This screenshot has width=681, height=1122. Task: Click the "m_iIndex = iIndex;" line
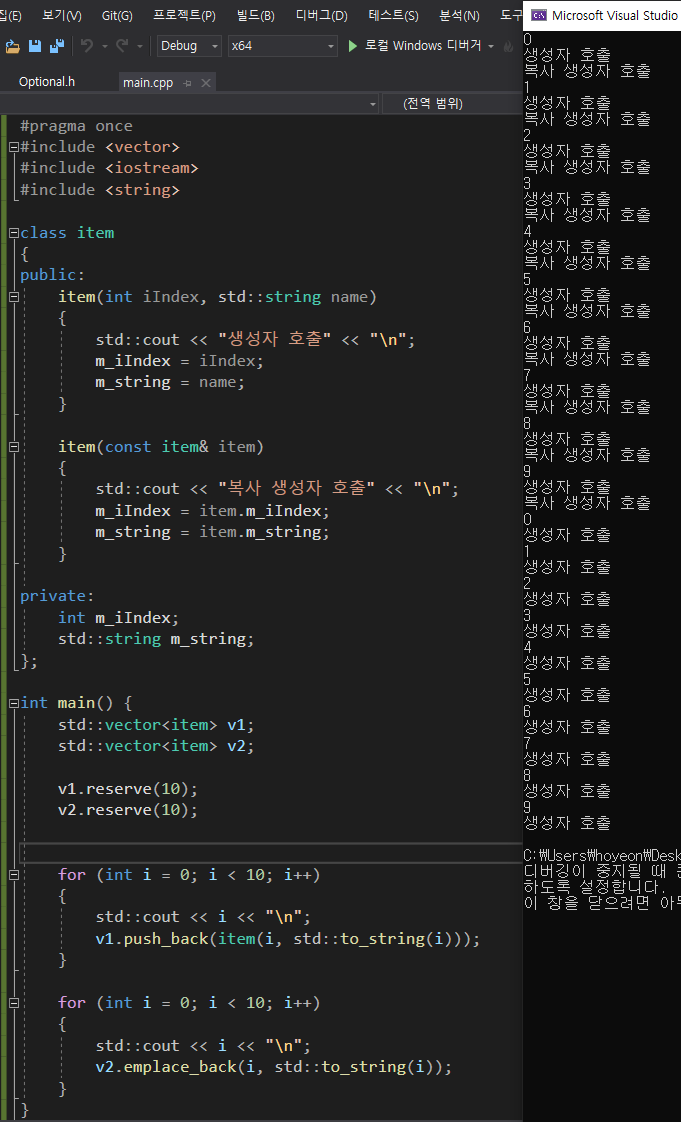pyautogui.click(x=180, y=361)
